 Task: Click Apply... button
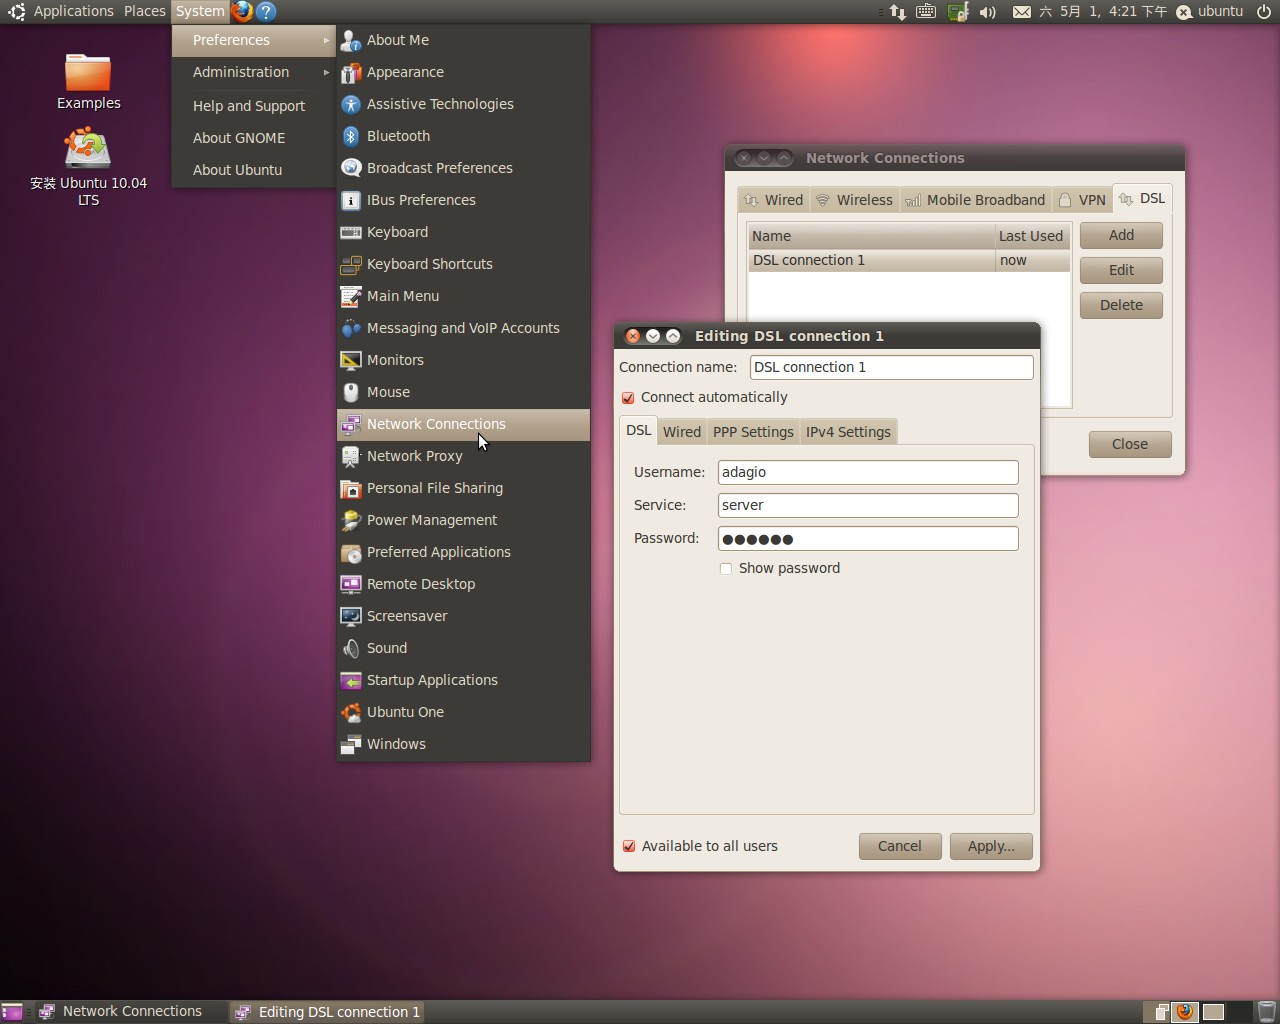pos(991,846)
